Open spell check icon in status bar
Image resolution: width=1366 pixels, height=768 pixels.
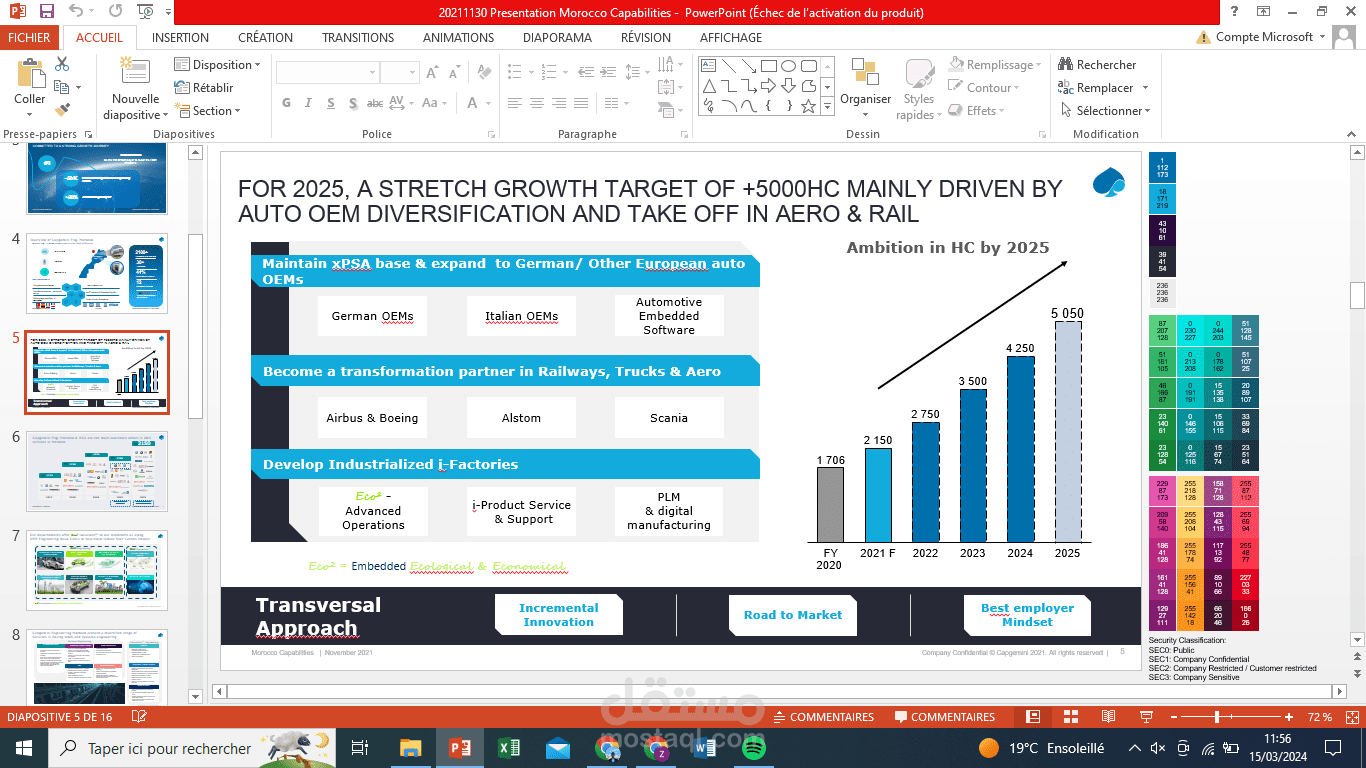[x=139, y=717]
